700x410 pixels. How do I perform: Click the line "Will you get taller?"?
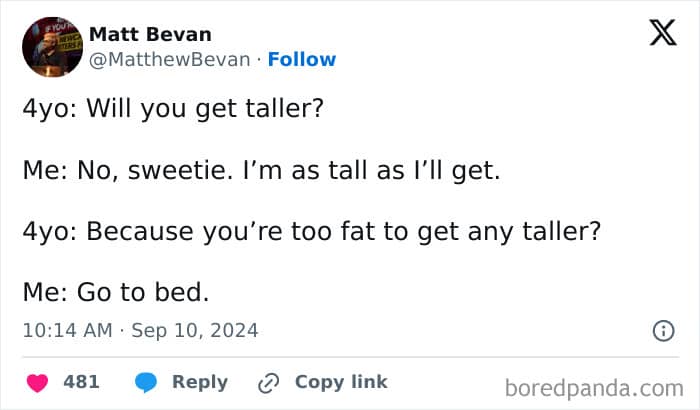coord(204,108)
